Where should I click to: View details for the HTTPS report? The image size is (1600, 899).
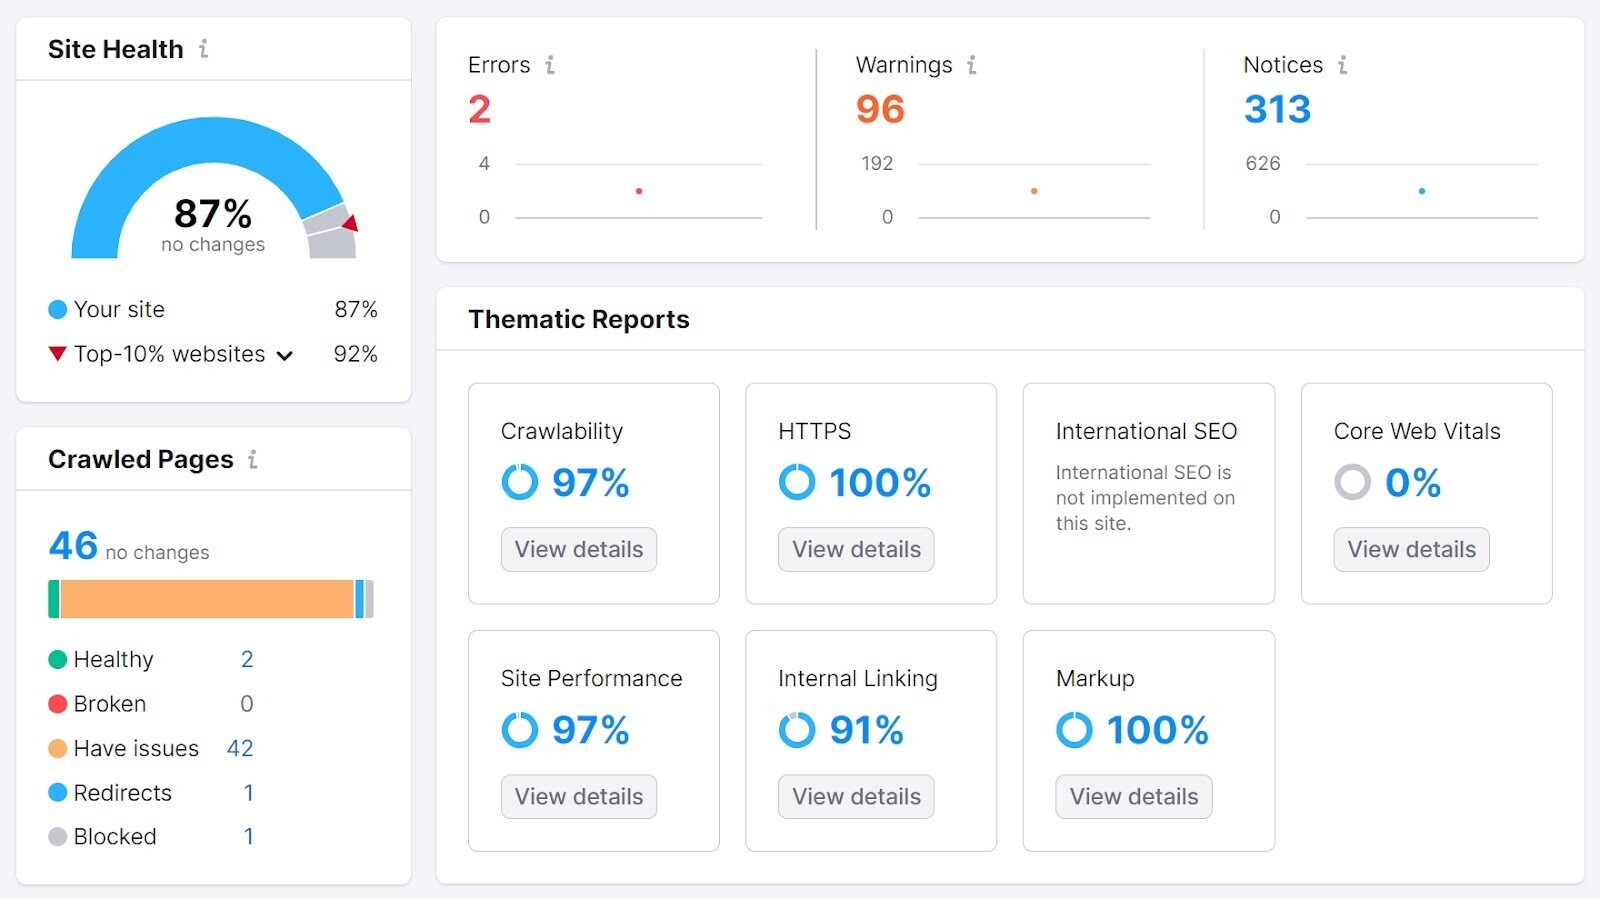coord(855,549)
